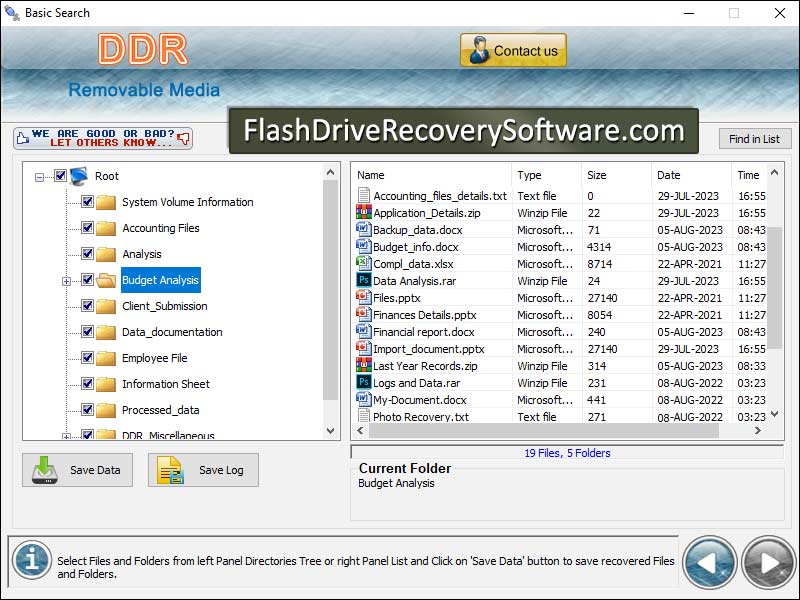
Task: Click the Application_Details.zip archive icon
Action: coord(364,212)
